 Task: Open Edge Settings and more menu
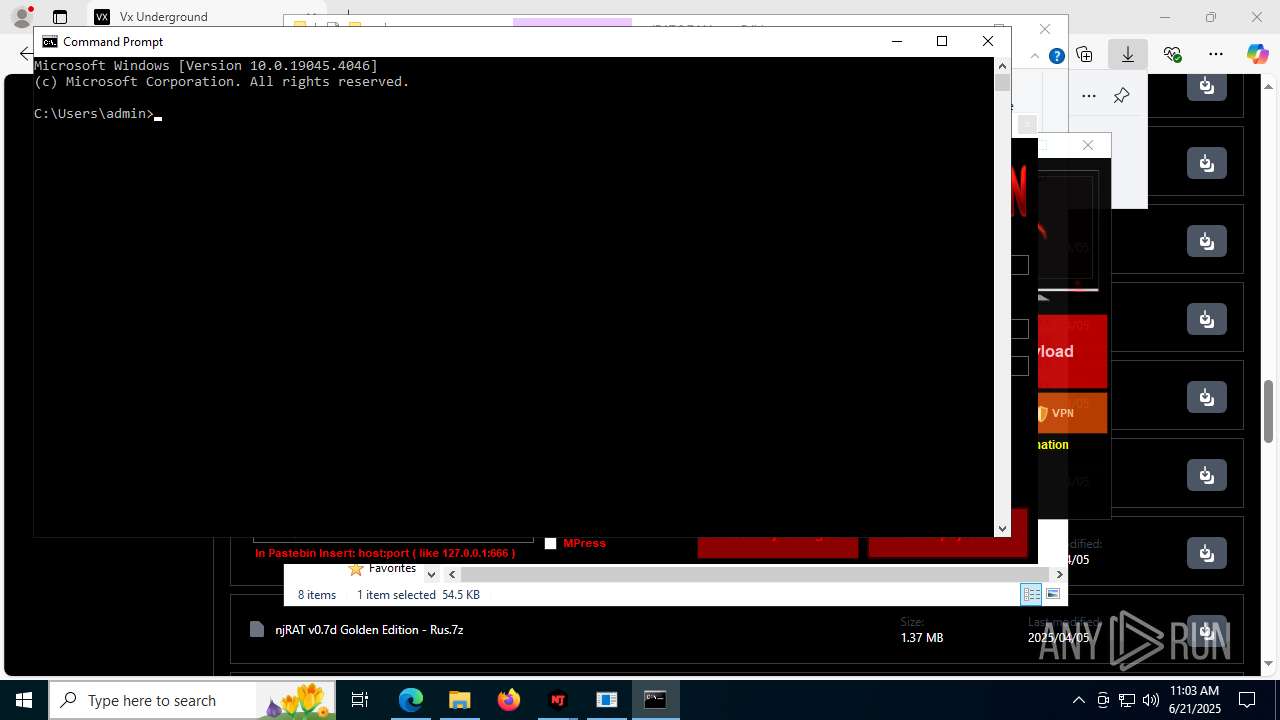1216,54
